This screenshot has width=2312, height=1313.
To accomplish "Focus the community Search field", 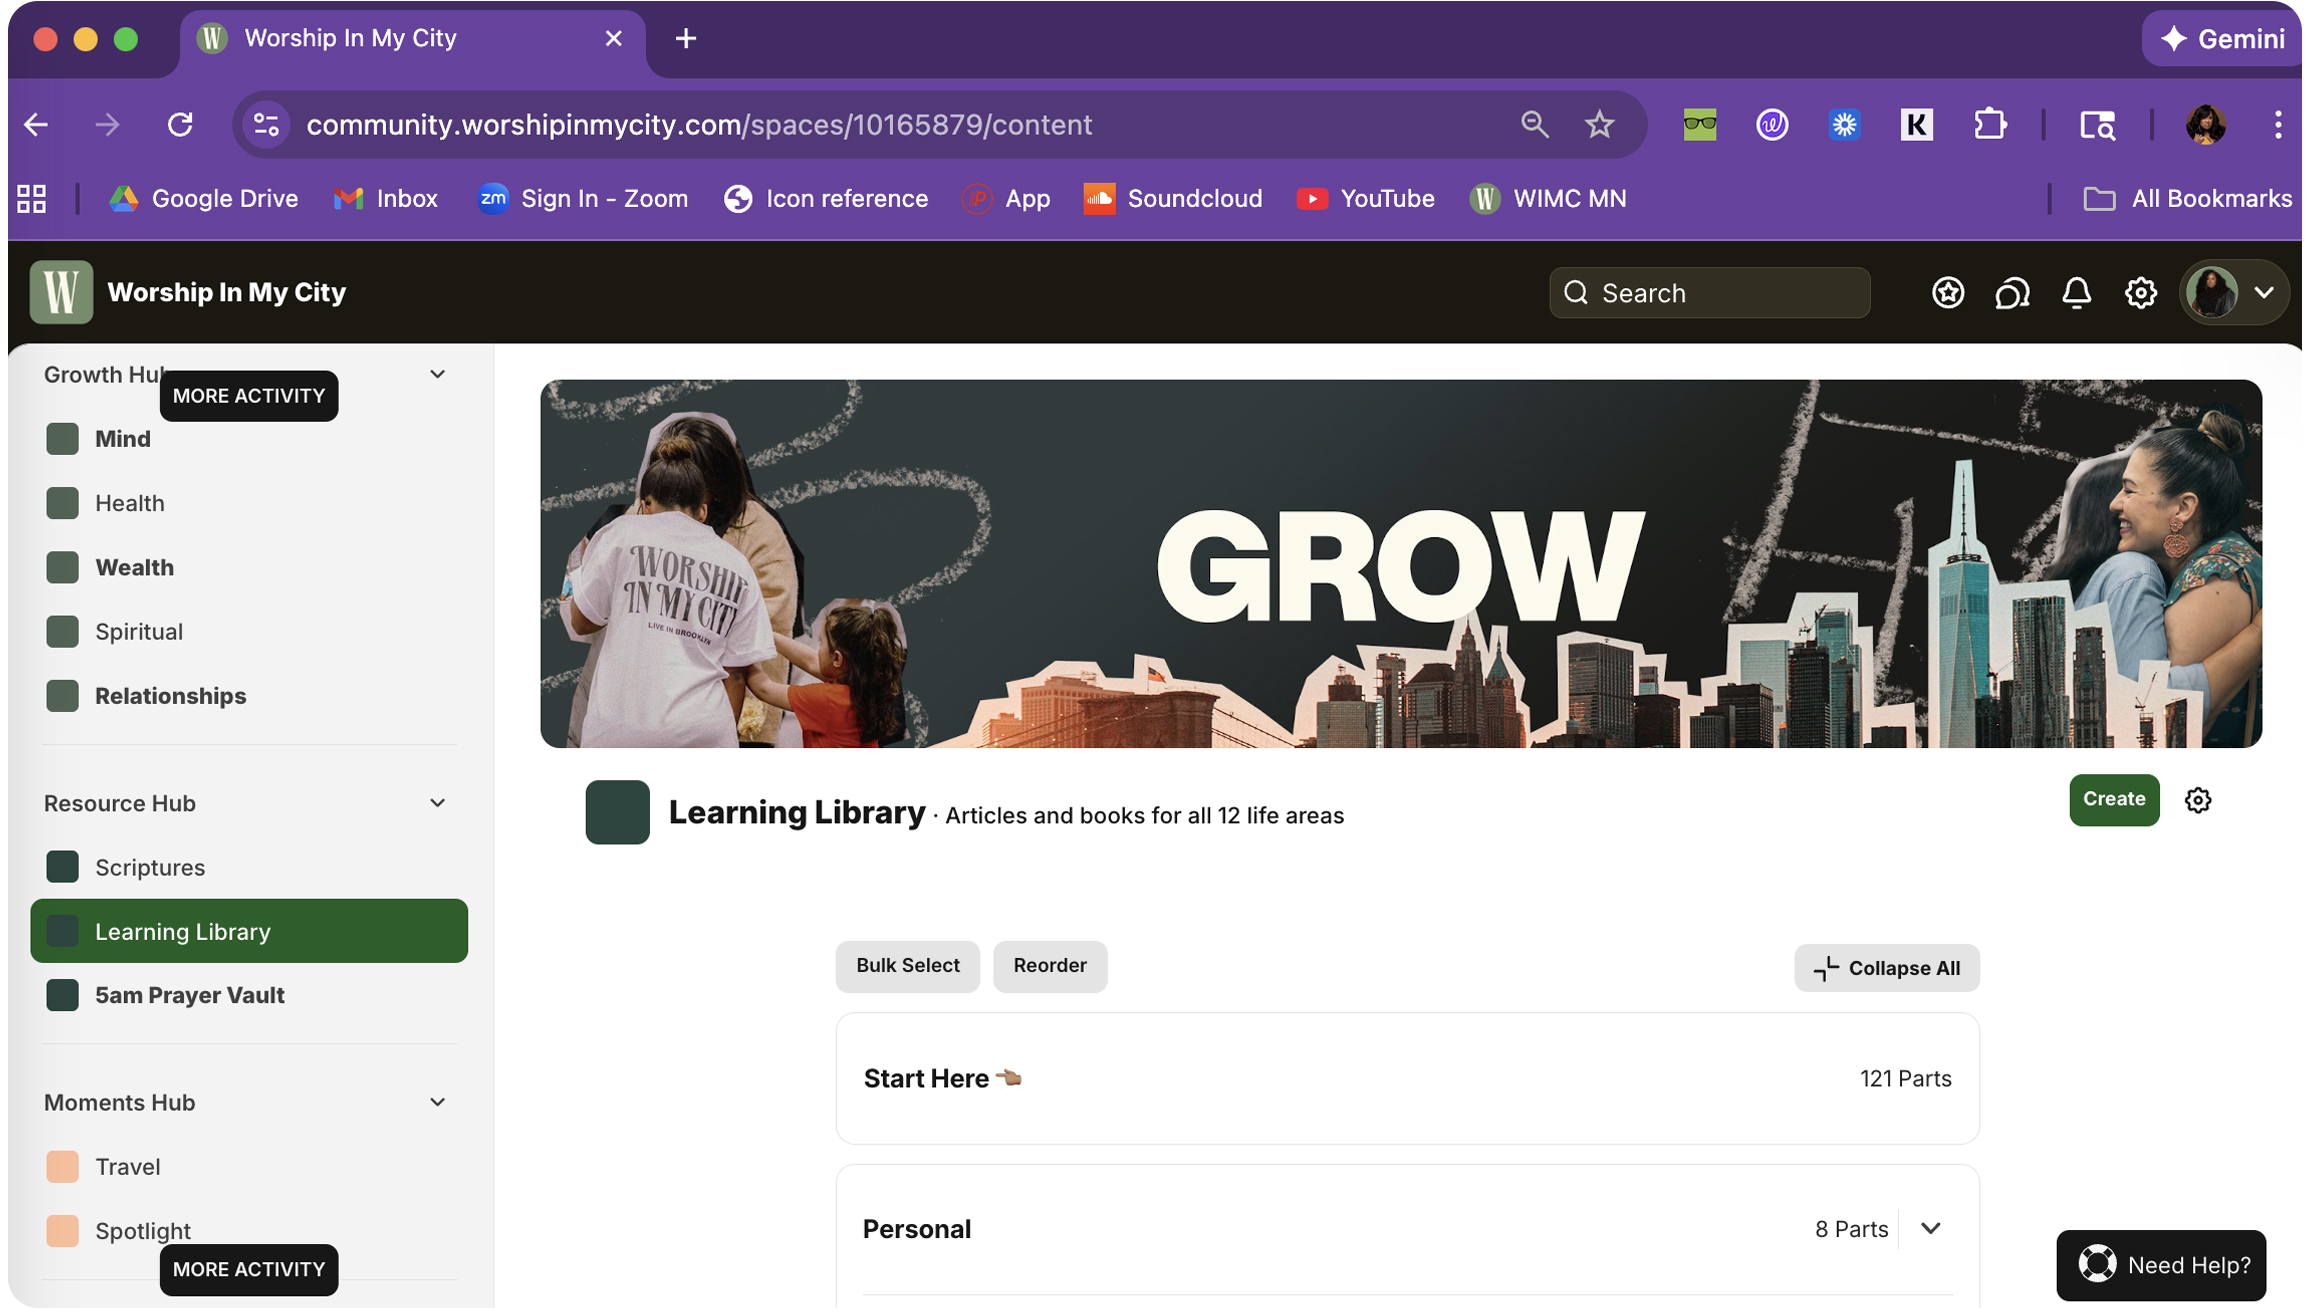I will point(1709,293).
